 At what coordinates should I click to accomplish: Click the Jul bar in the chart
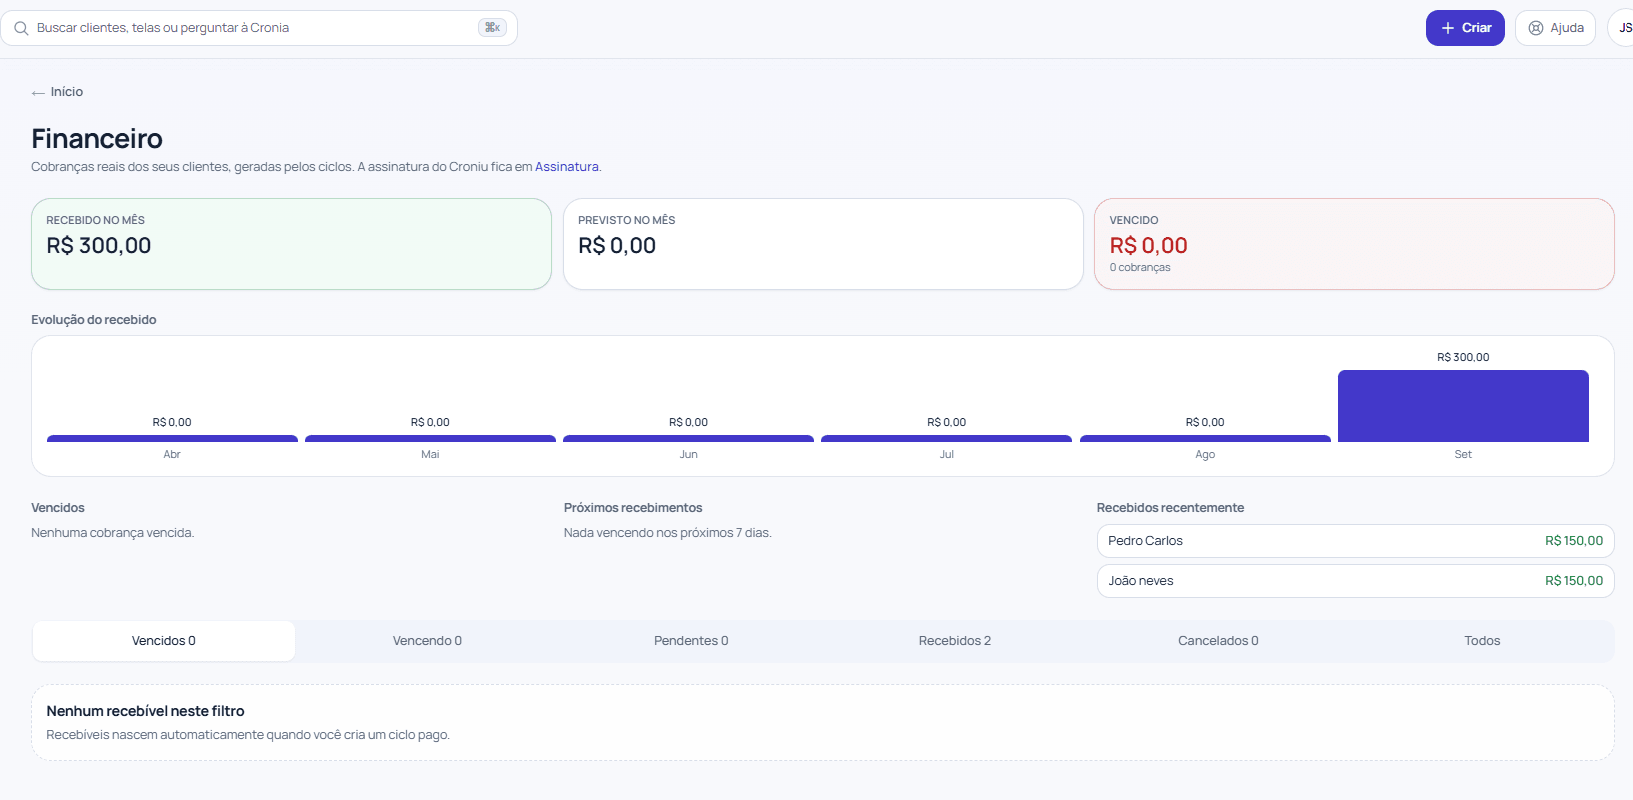pos(946,438)
